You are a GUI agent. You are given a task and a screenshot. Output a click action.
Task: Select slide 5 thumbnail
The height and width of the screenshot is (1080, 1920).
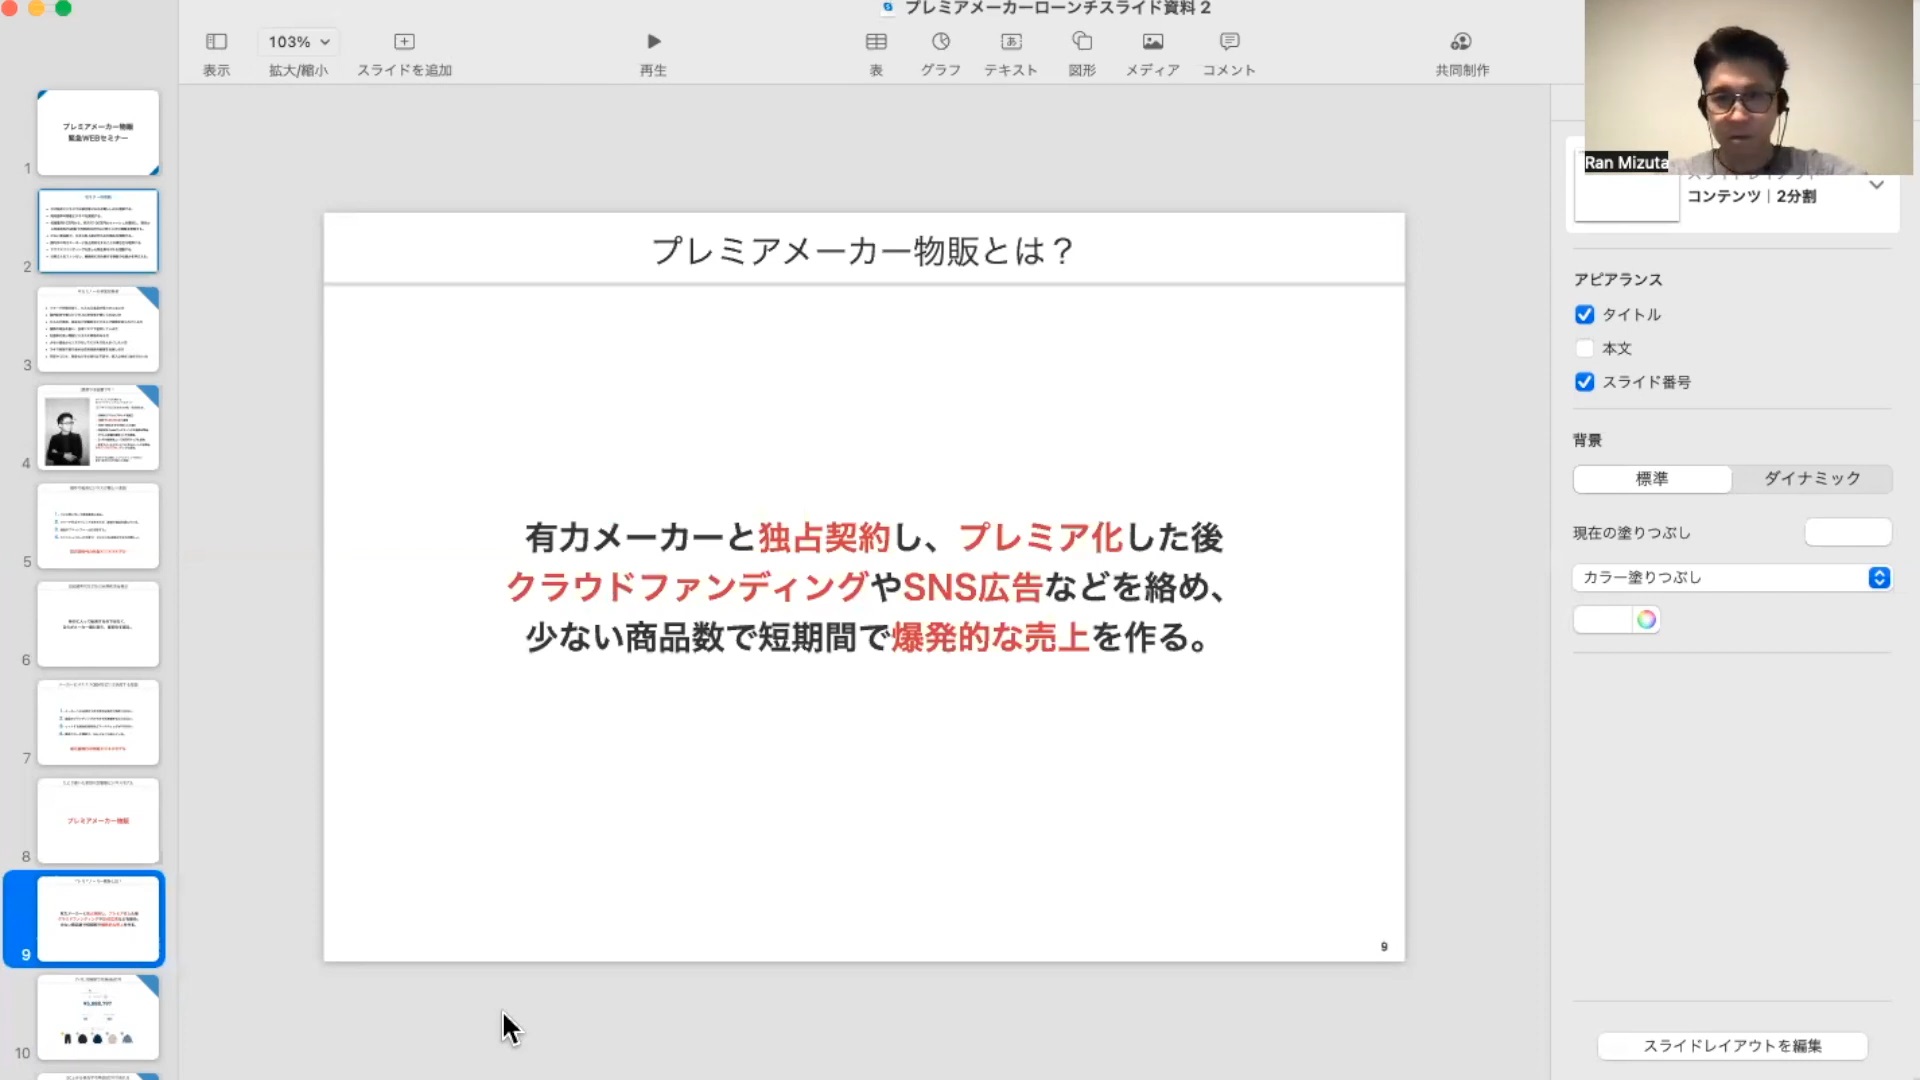pos(98,526)
